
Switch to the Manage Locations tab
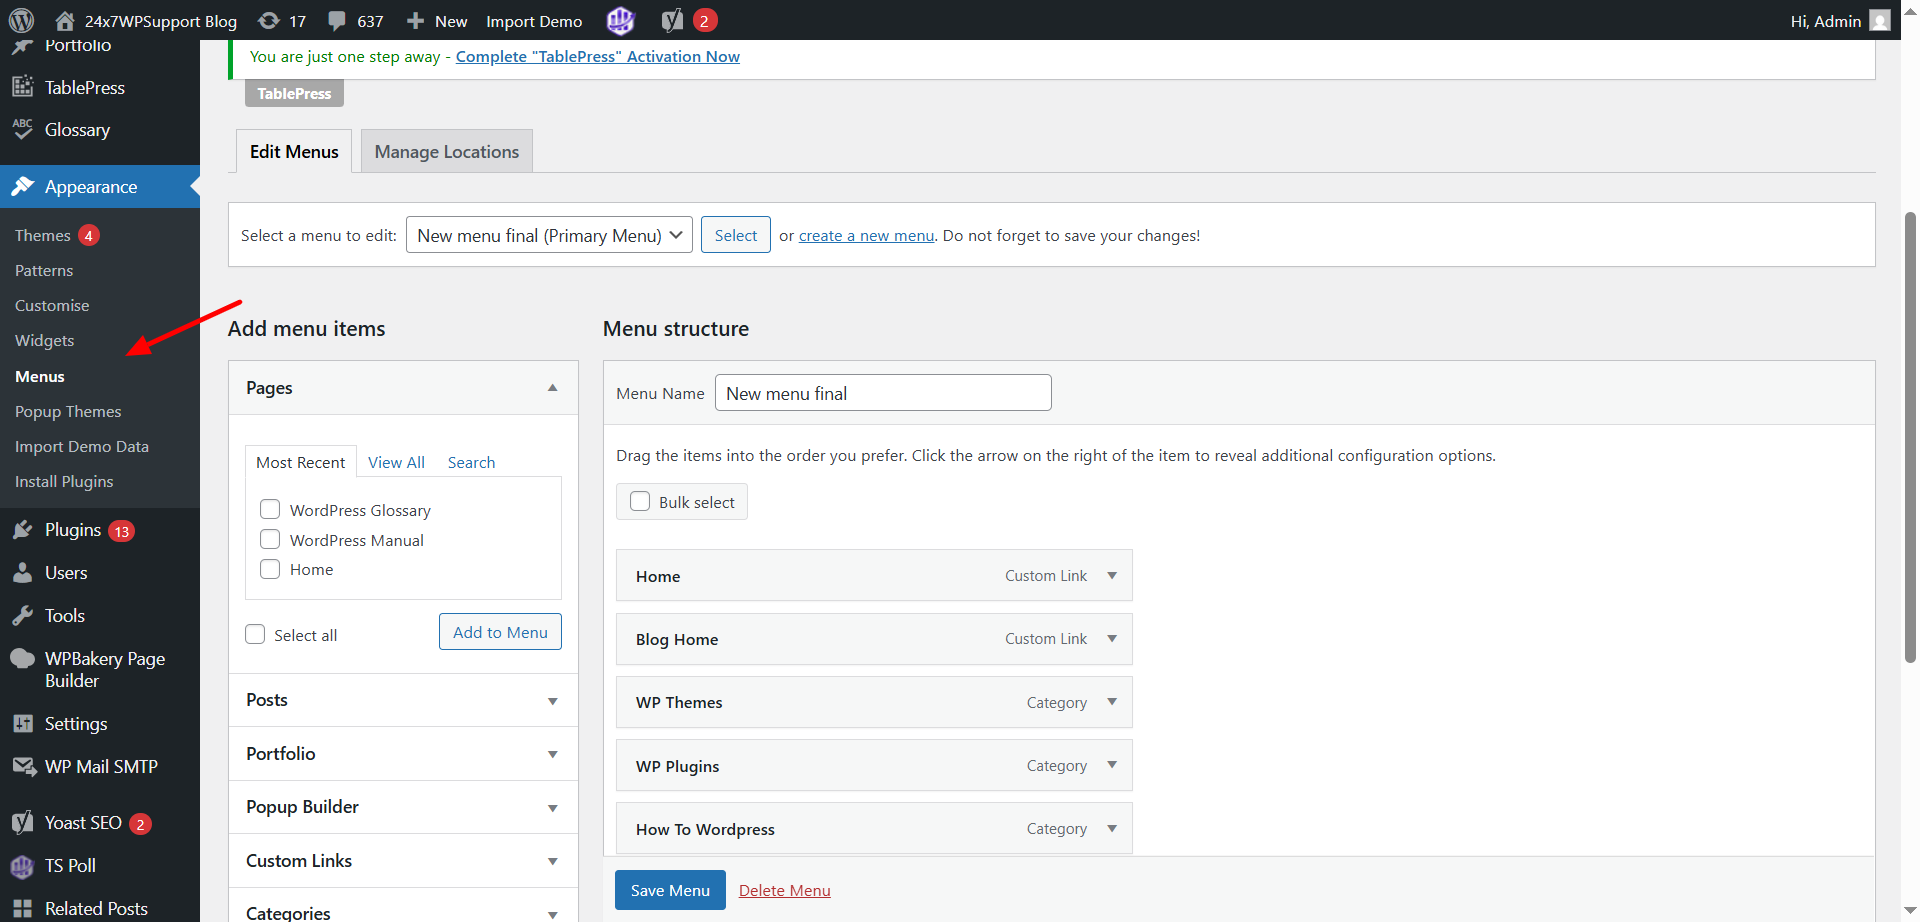click(x=446, y=152)
